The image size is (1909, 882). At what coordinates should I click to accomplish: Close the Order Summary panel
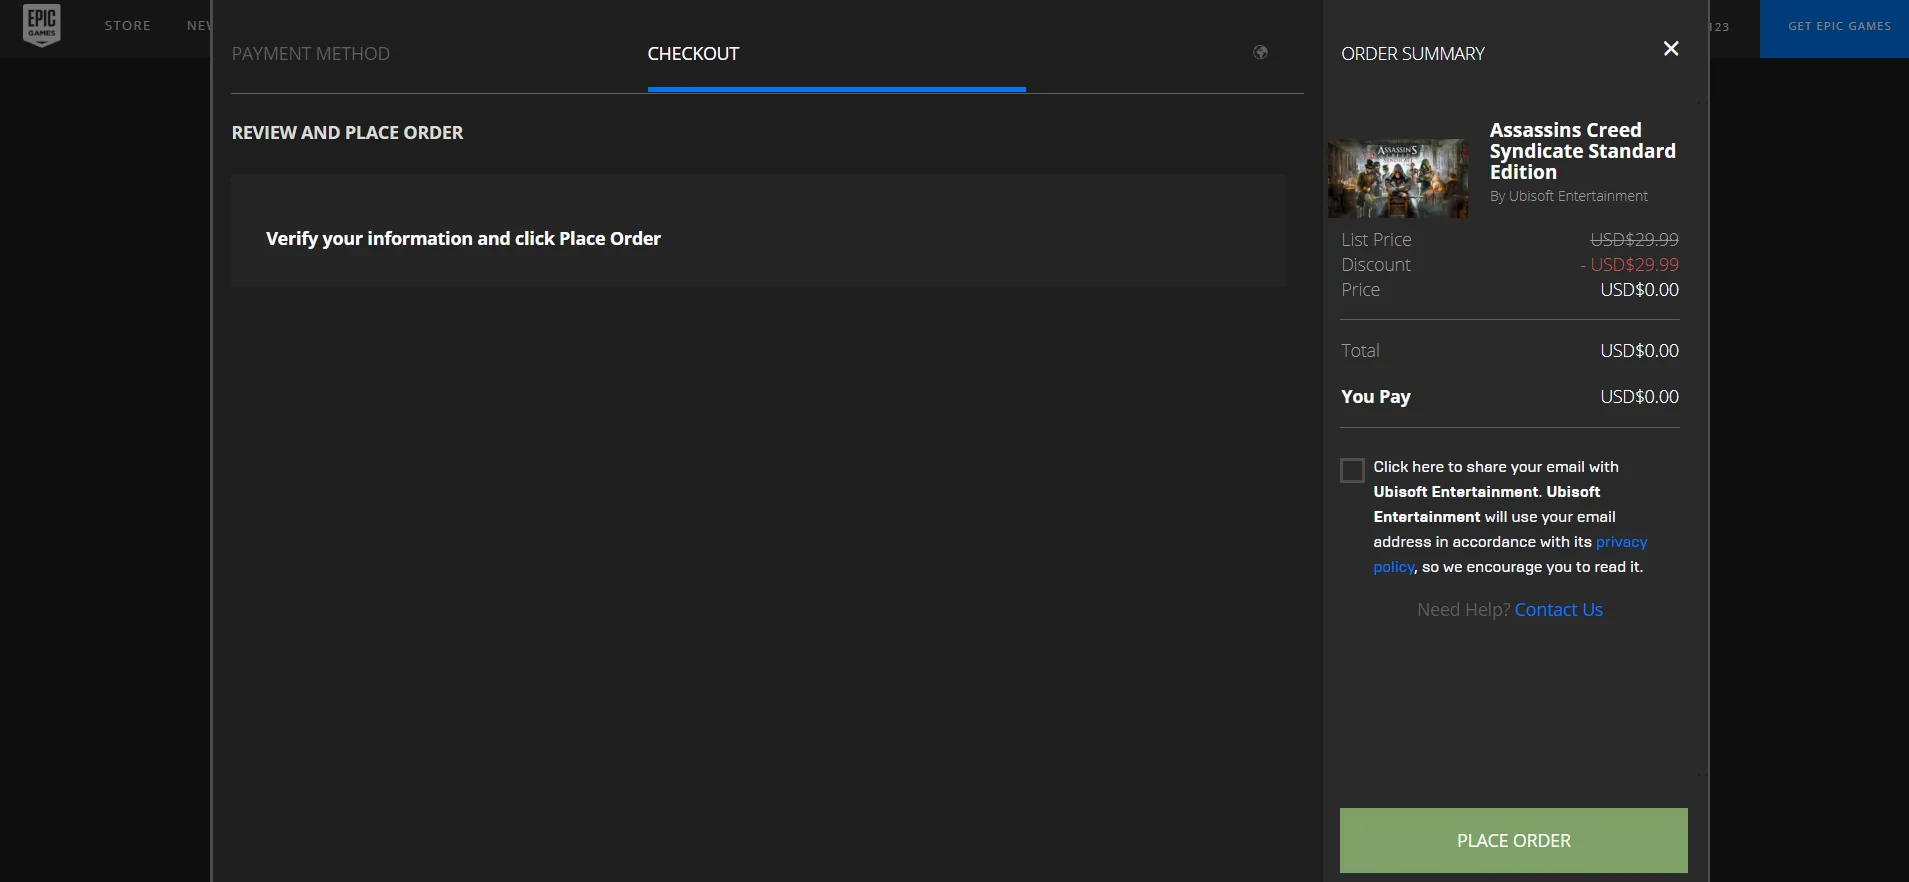1670,49
